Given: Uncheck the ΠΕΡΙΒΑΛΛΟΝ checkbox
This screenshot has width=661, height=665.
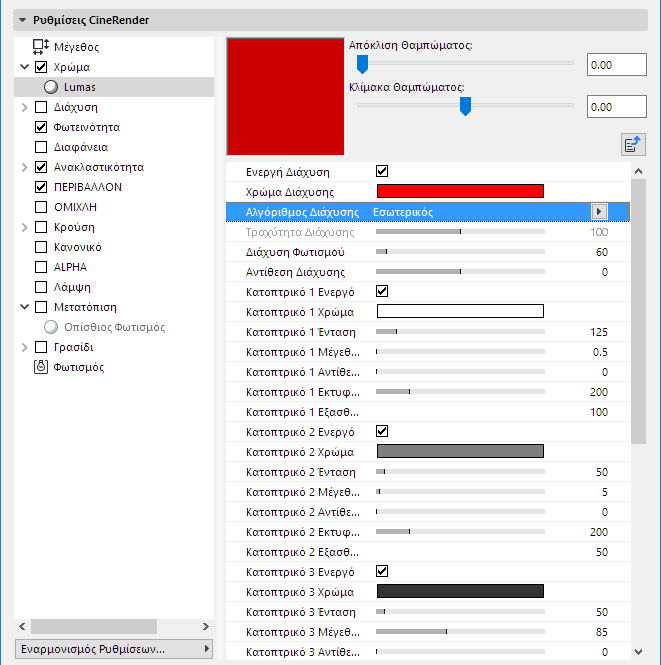Looking at the screenshot, I should [x=41, y=187].
